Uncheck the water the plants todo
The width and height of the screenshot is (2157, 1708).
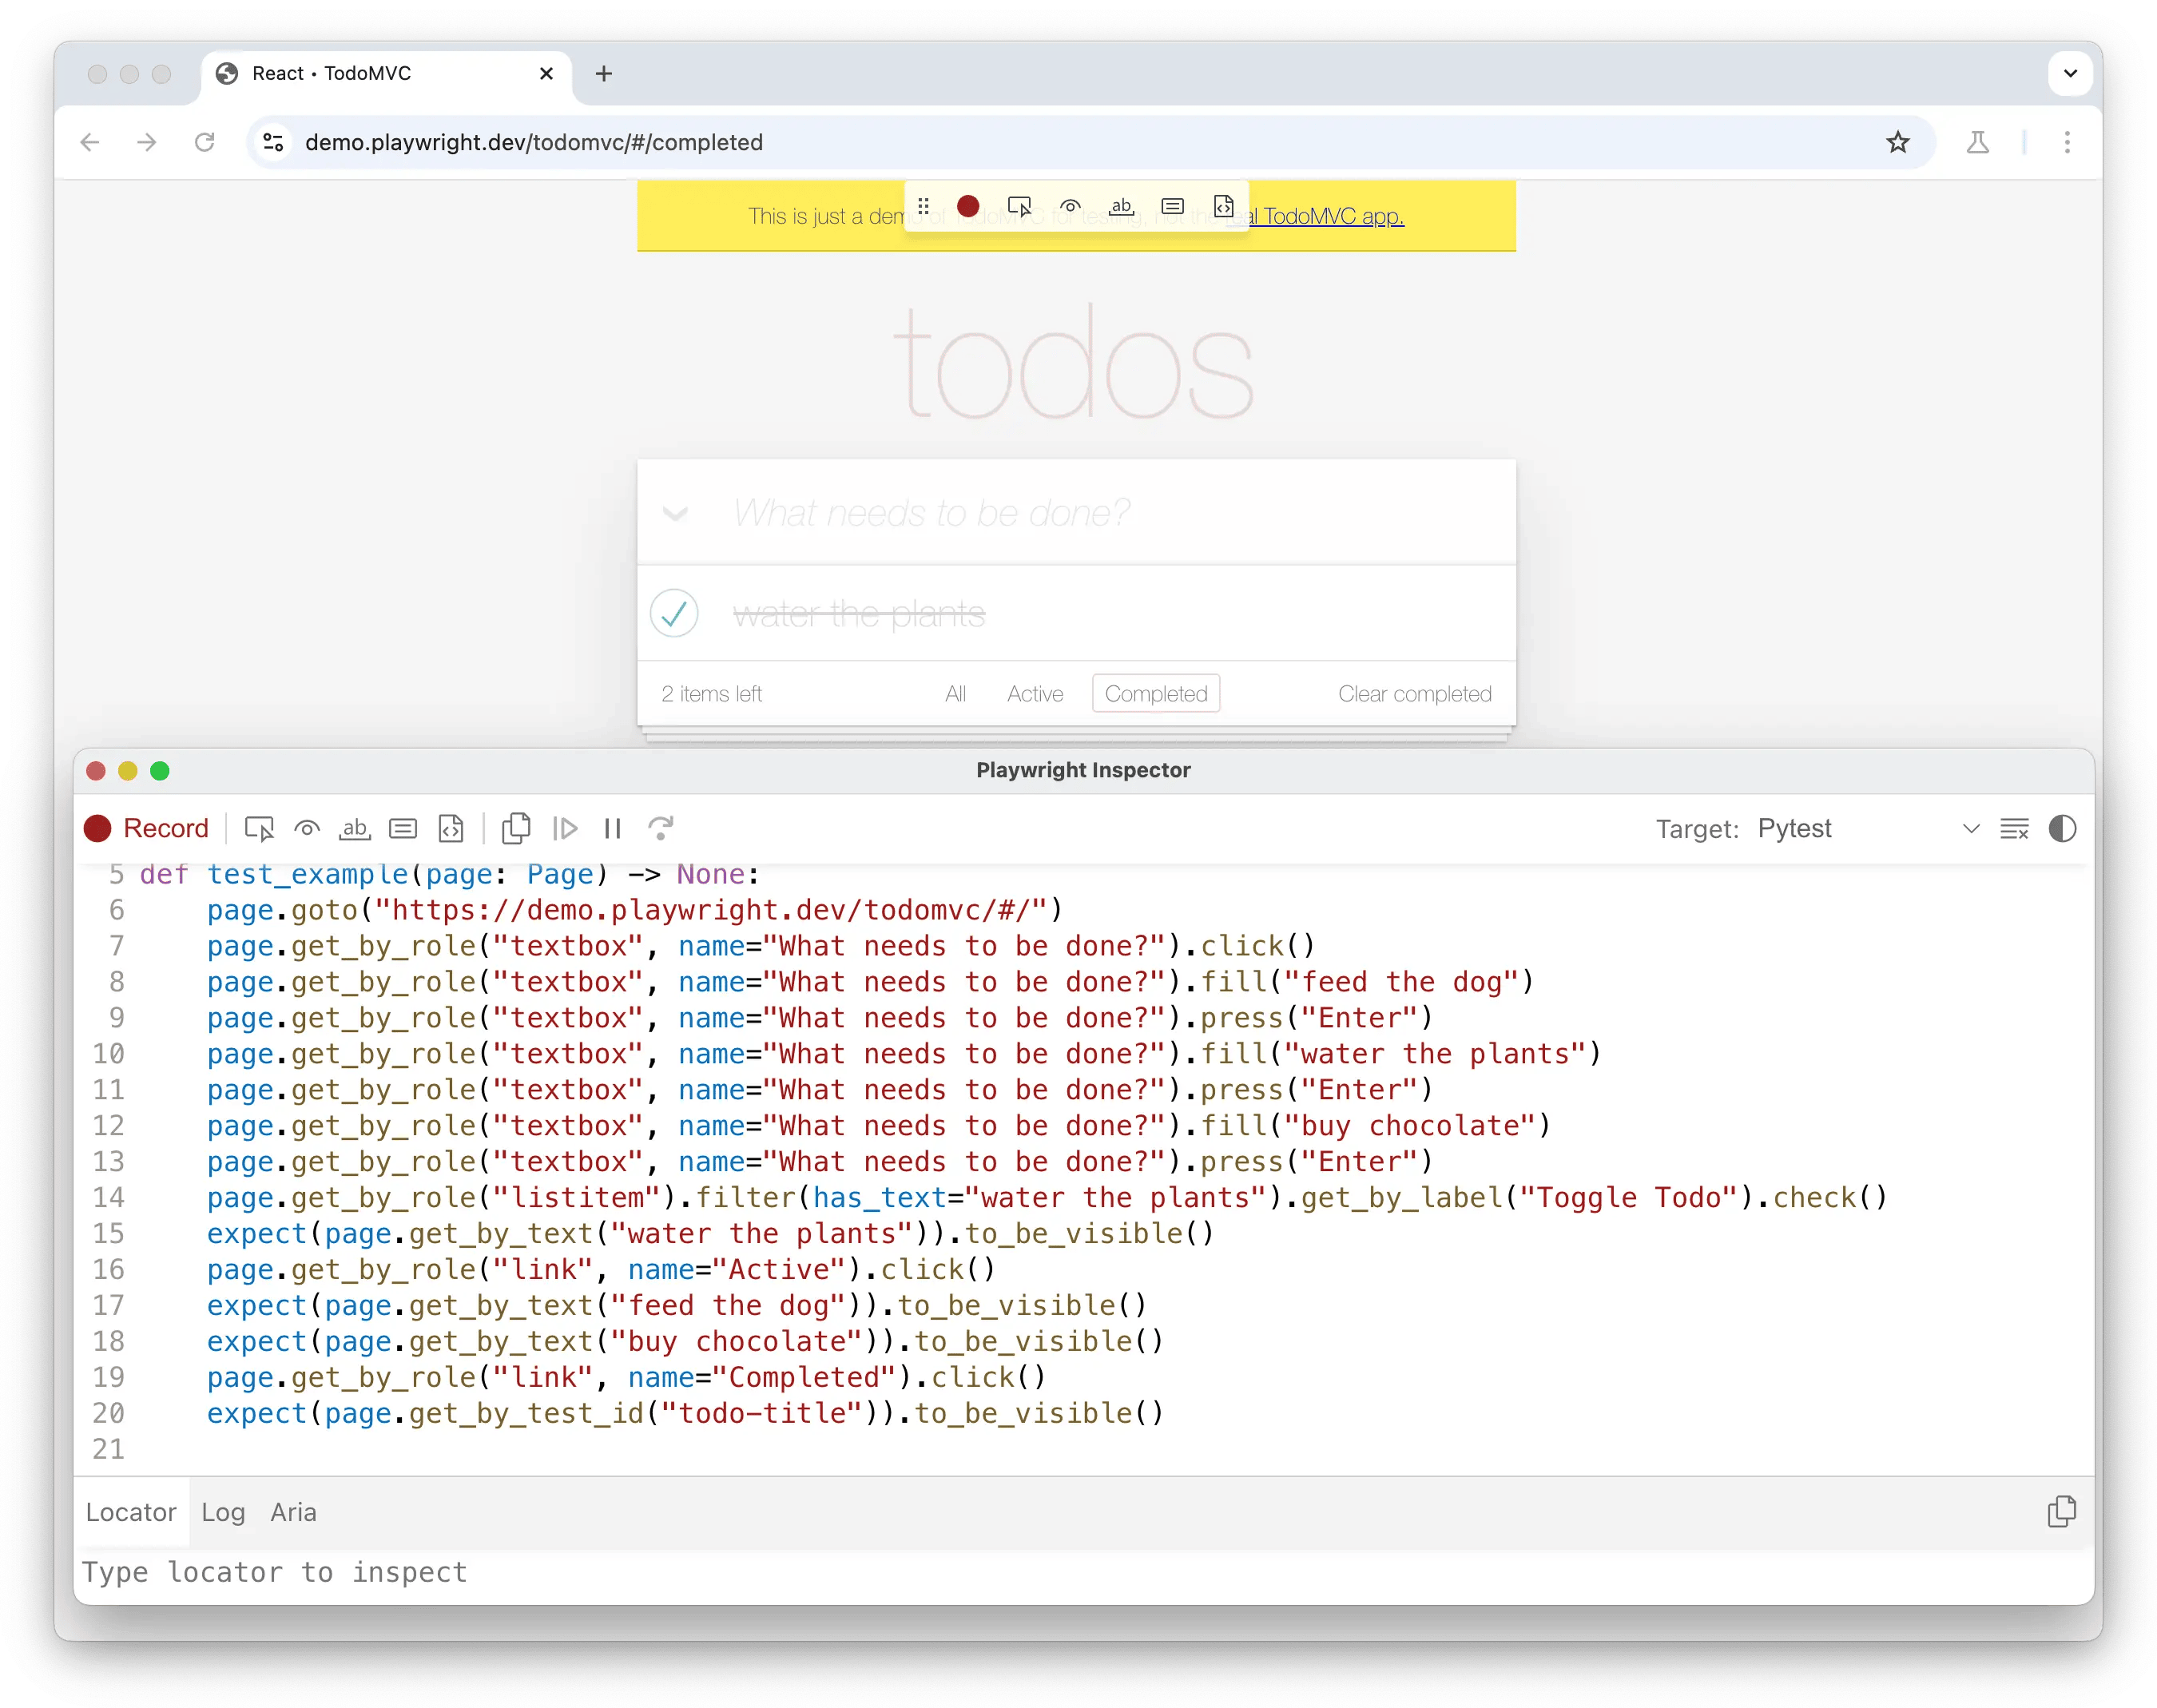pyautogui.click(x=674, y=613)
